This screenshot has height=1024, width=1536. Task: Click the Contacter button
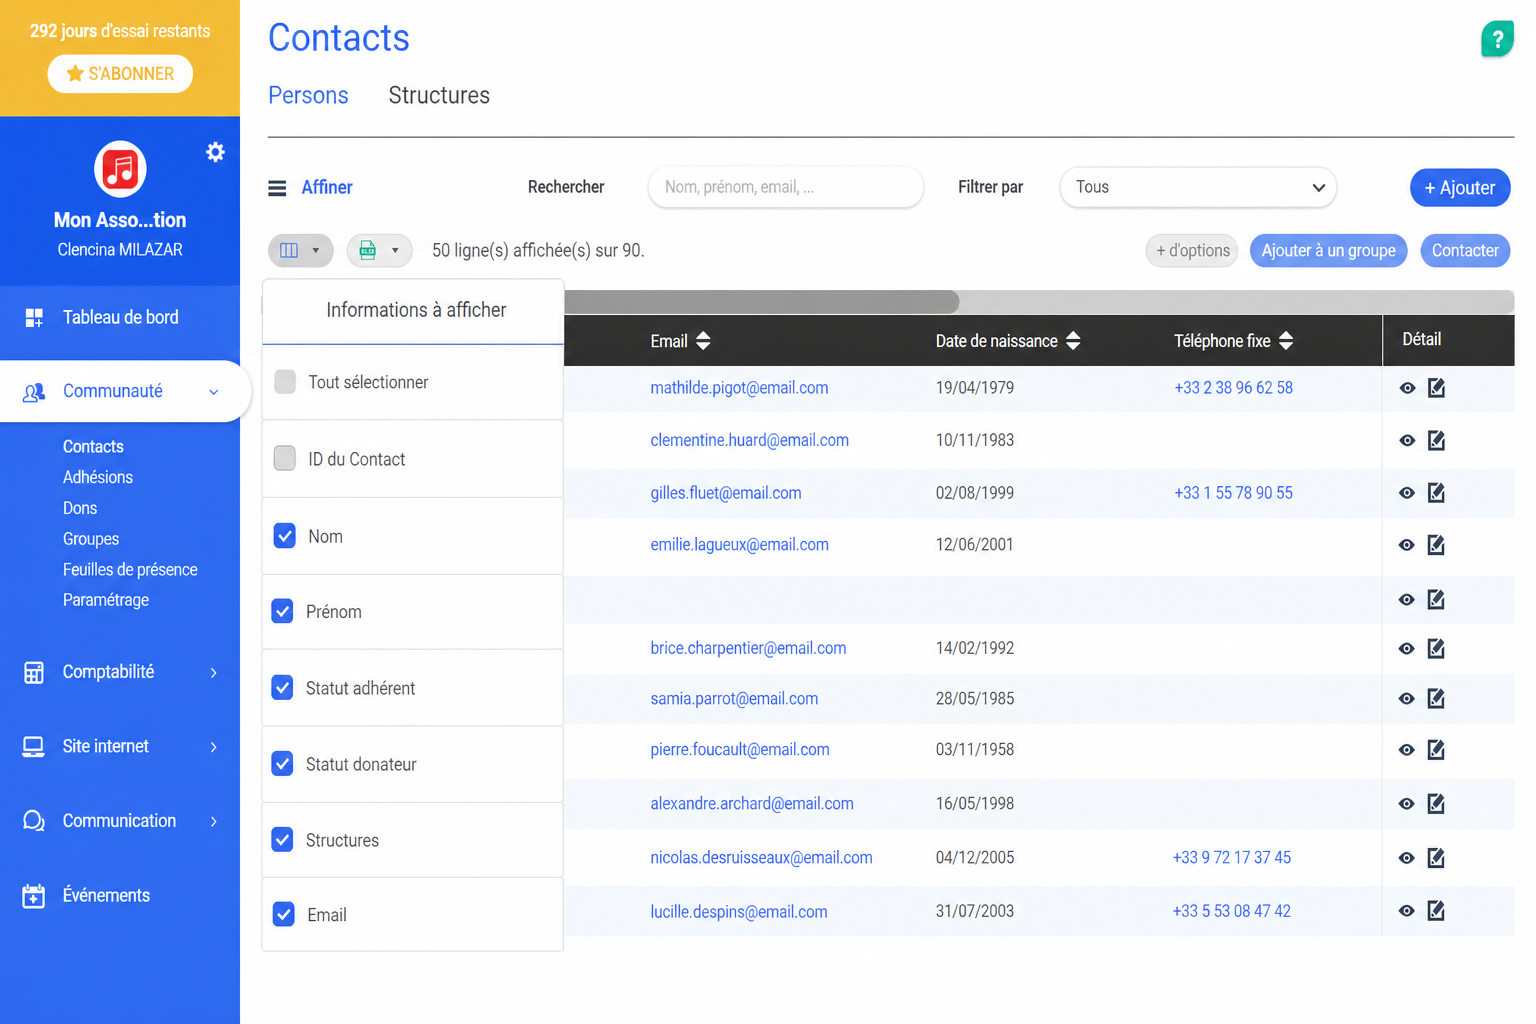tap(1465, 250)
